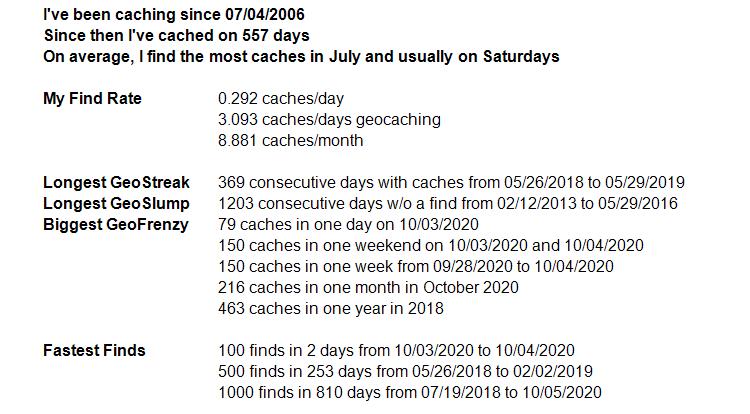This screenshot has height=414, width=750.
Task: Click the 'Biggest GeoFrenzy' label
Action: pyautogui.click(x=116, y=225)
